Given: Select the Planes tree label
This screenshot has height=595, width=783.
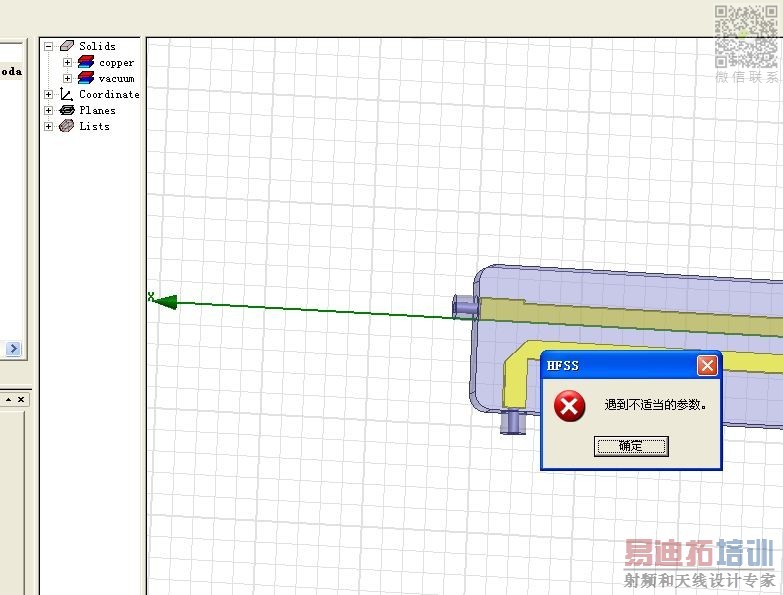Looking at the screenshot, I should coord(97,110).
